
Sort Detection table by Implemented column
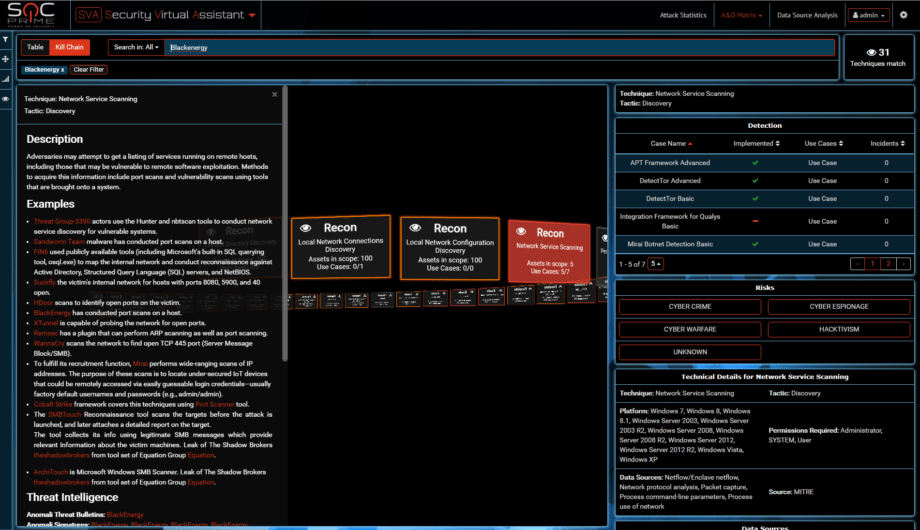point(756,143)
